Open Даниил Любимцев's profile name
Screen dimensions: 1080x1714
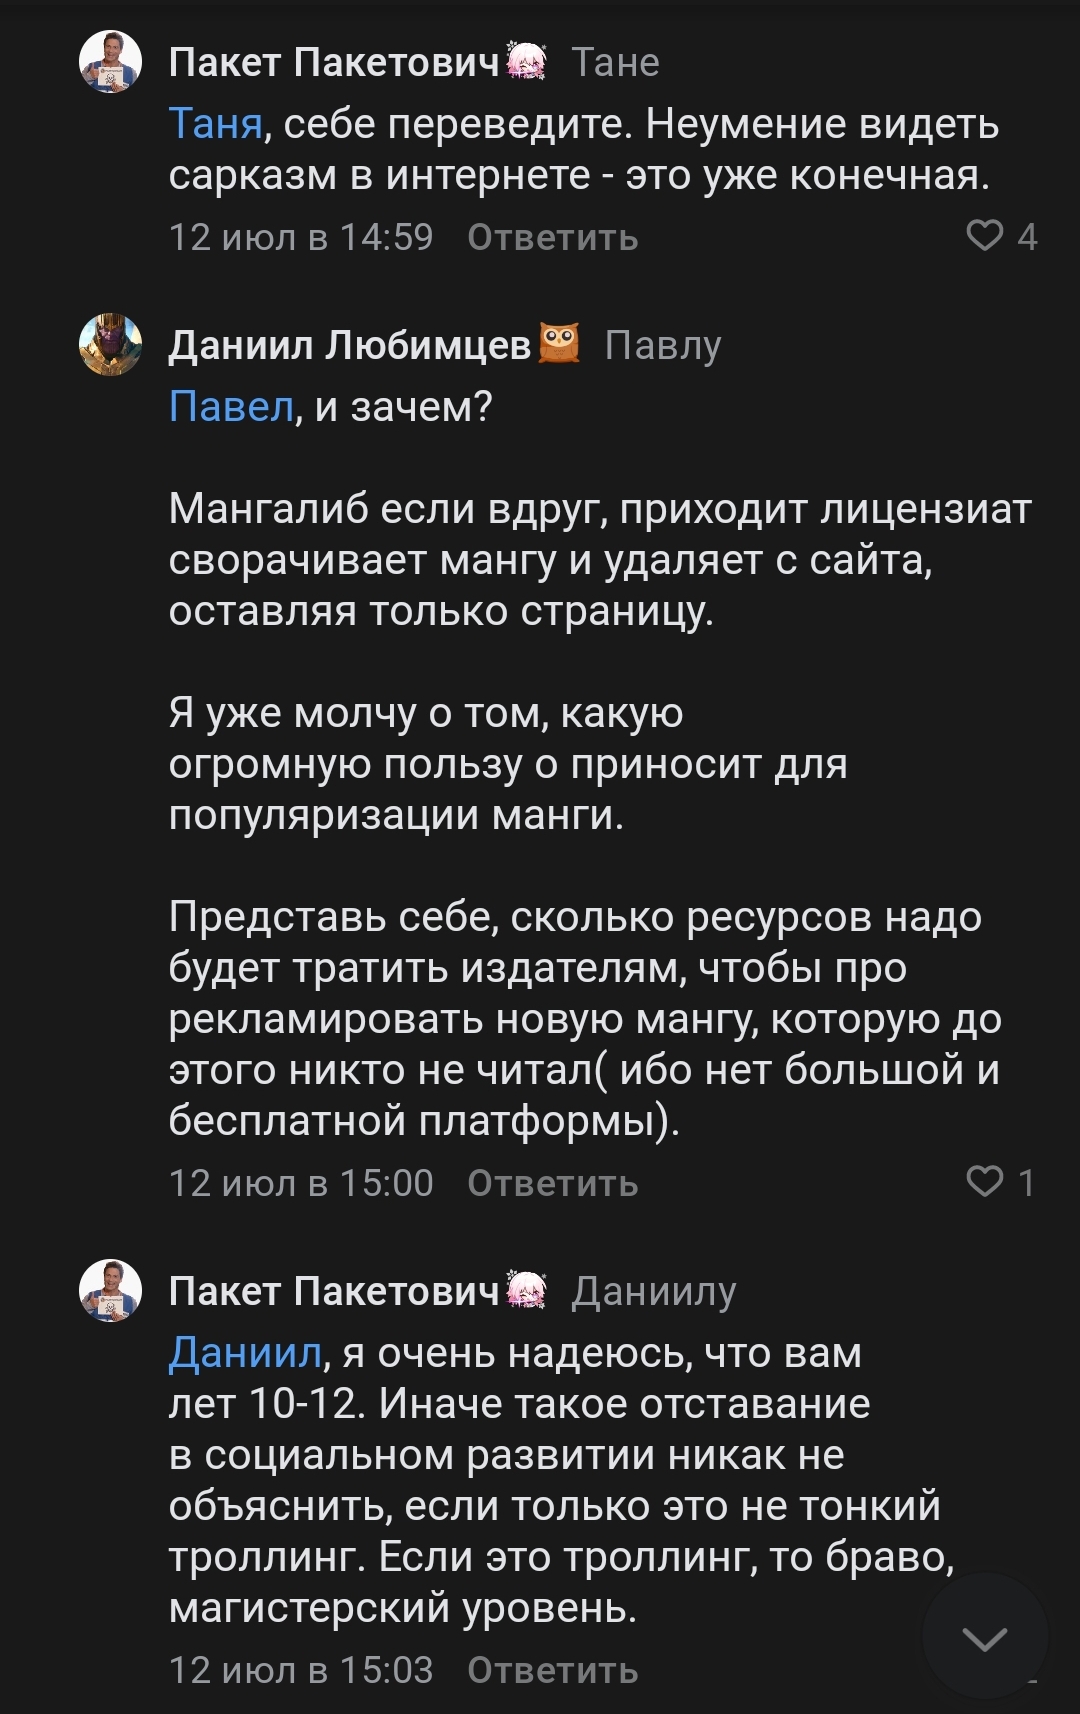349,345
